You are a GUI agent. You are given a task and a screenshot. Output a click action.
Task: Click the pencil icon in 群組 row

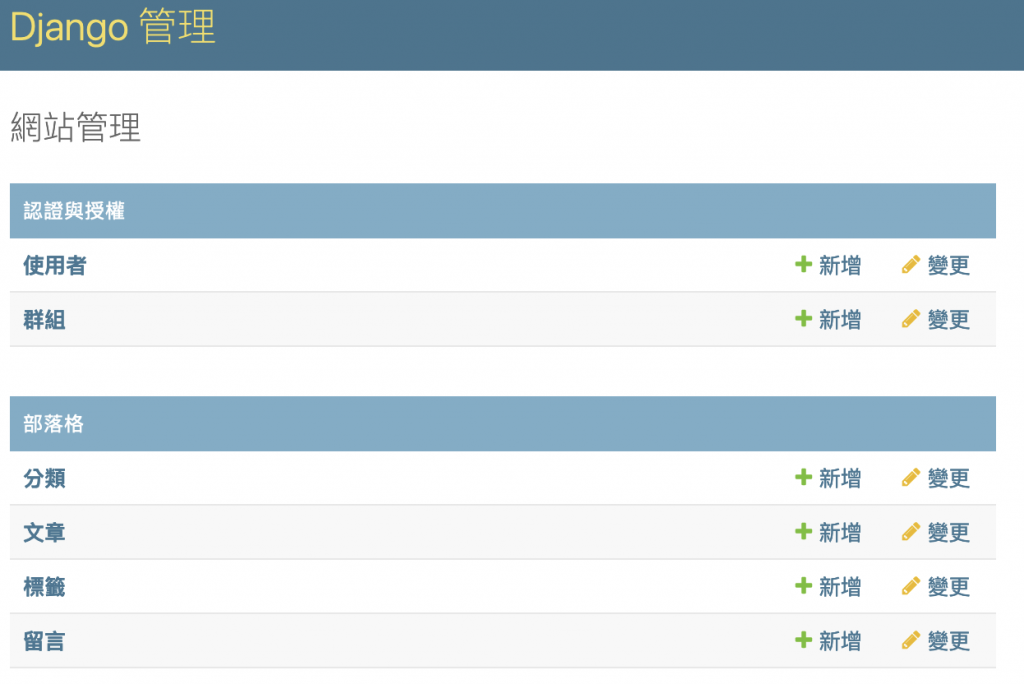coord(911,319)
